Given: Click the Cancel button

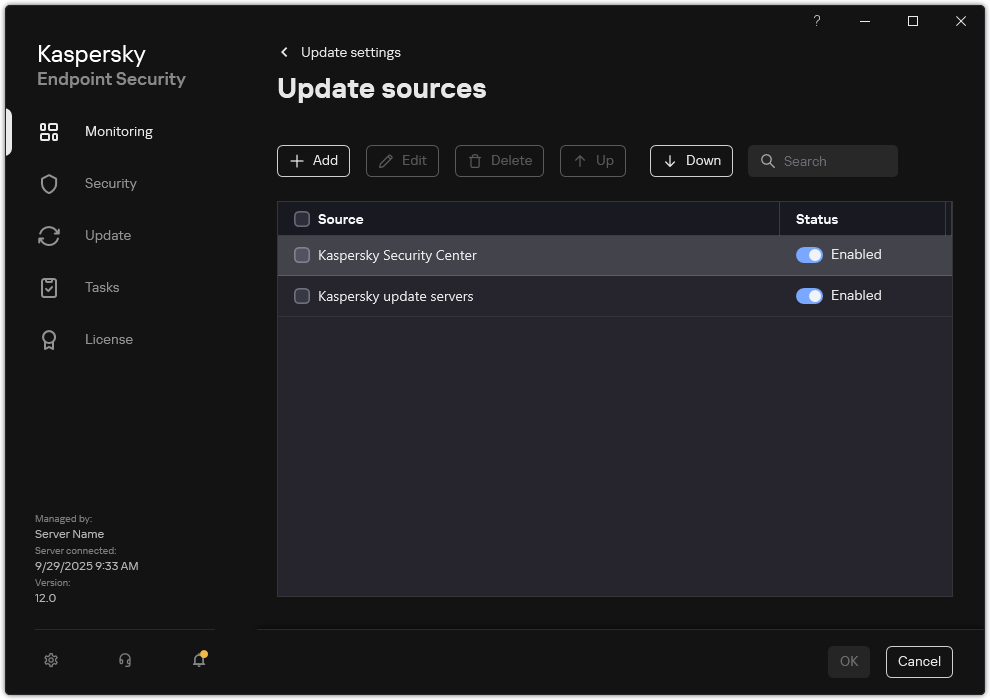Looking at the screenshot, I should tap(918, 661).
